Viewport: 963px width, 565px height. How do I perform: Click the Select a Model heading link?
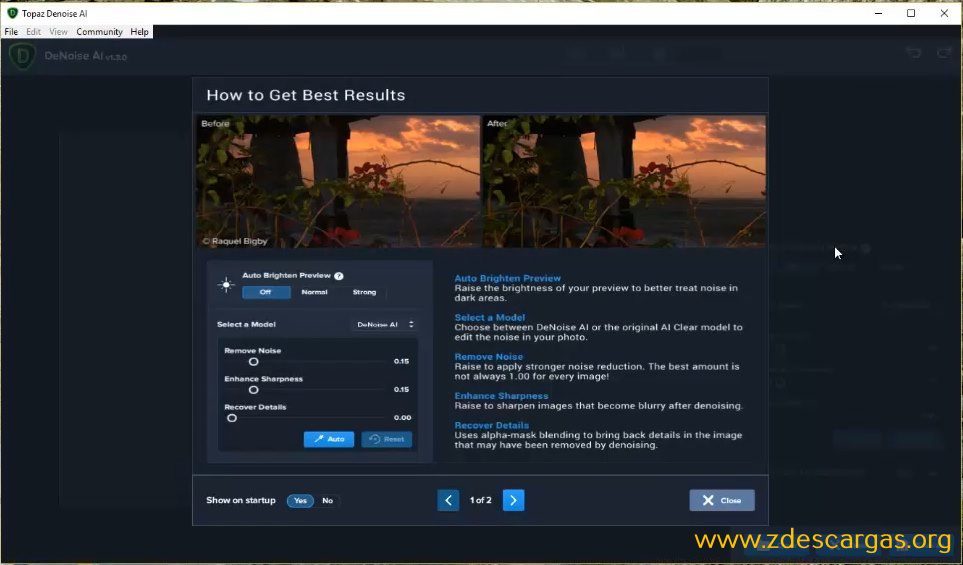coord(489,318)
